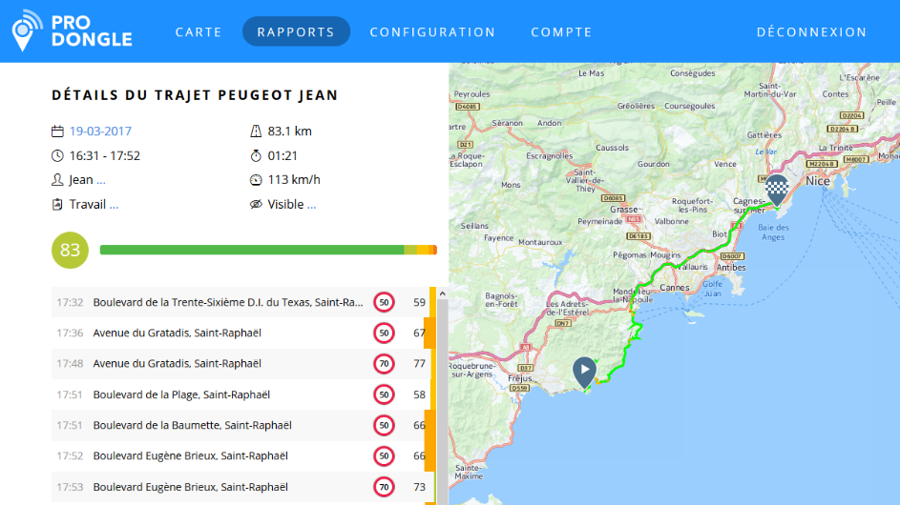Click the green trip score bar

pyautogui.click(x=252, y=250)
